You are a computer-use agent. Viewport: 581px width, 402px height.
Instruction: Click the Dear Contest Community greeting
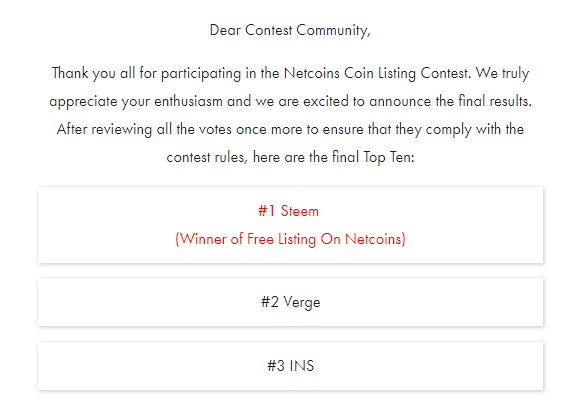[290, 30]
